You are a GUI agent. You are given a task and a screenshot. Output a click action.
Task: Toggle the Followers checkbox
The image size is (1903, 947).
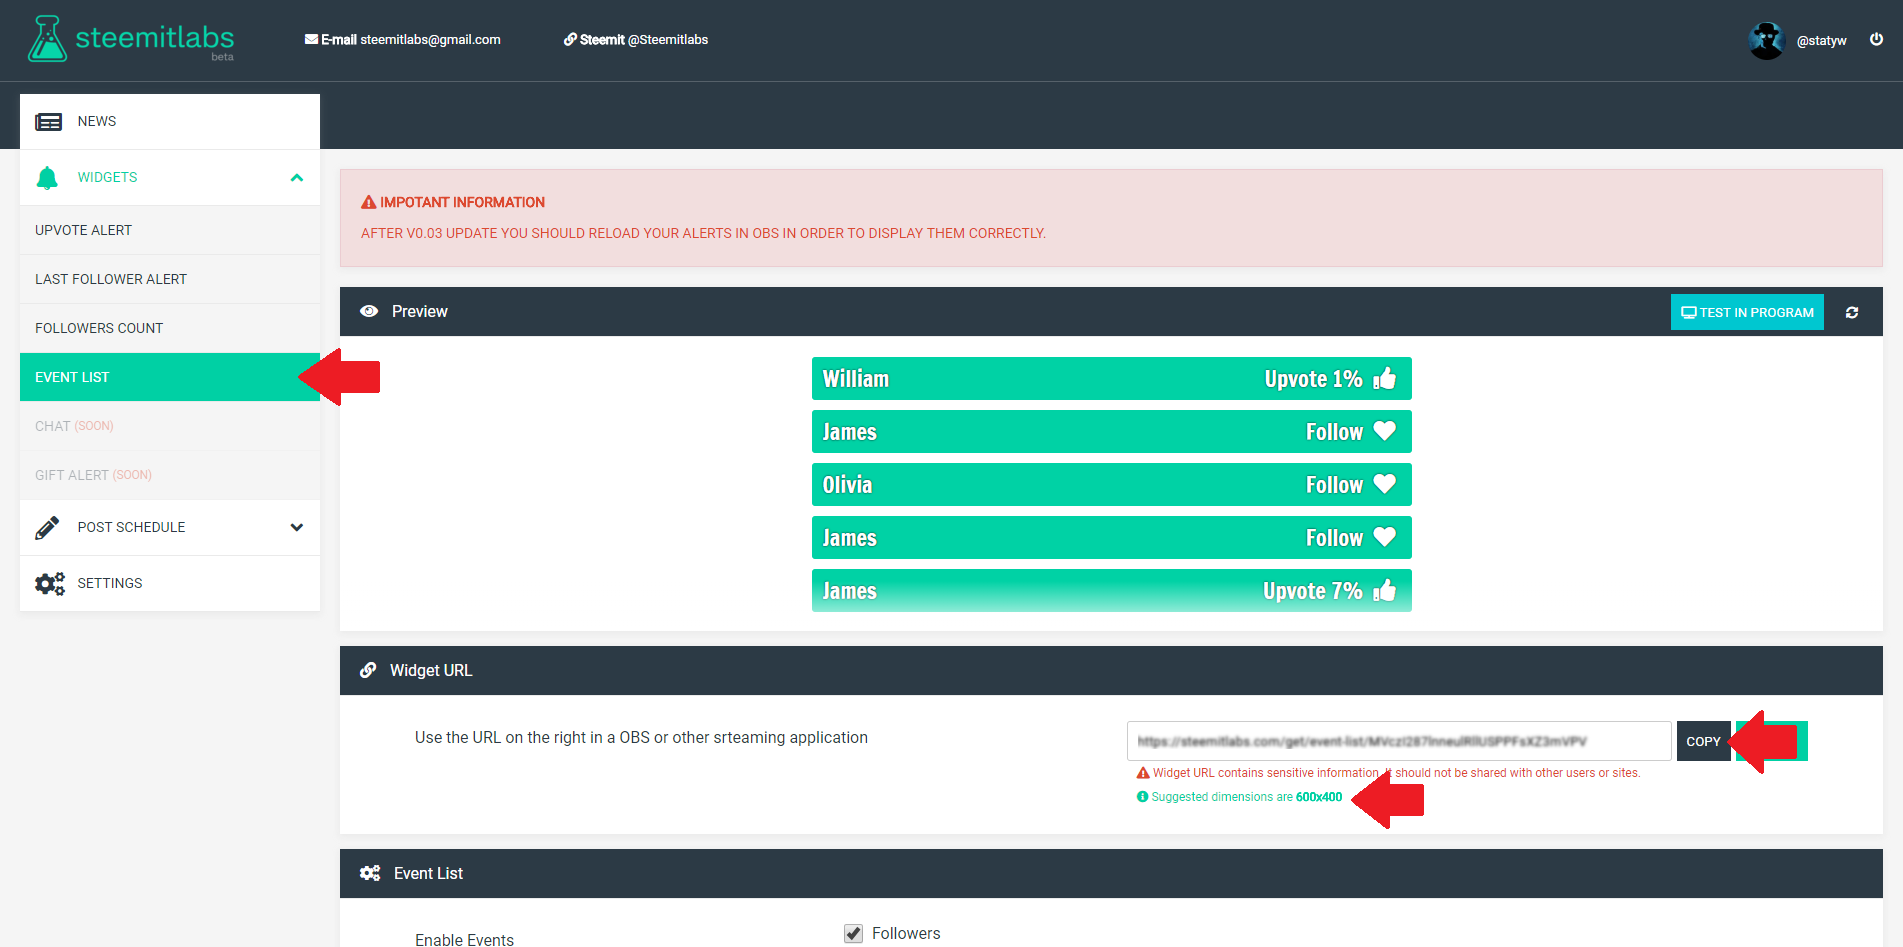(853, 933)
